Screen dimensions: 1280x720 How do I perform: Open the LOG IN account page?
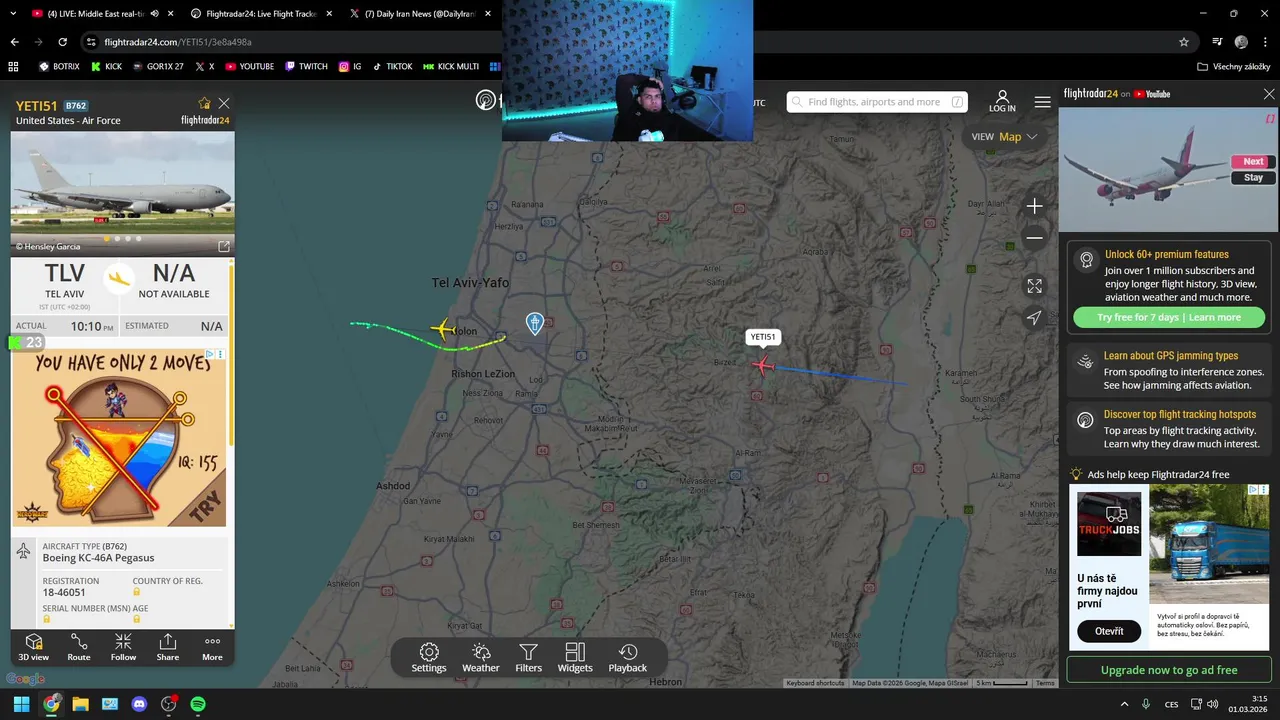click(1002, 102)
